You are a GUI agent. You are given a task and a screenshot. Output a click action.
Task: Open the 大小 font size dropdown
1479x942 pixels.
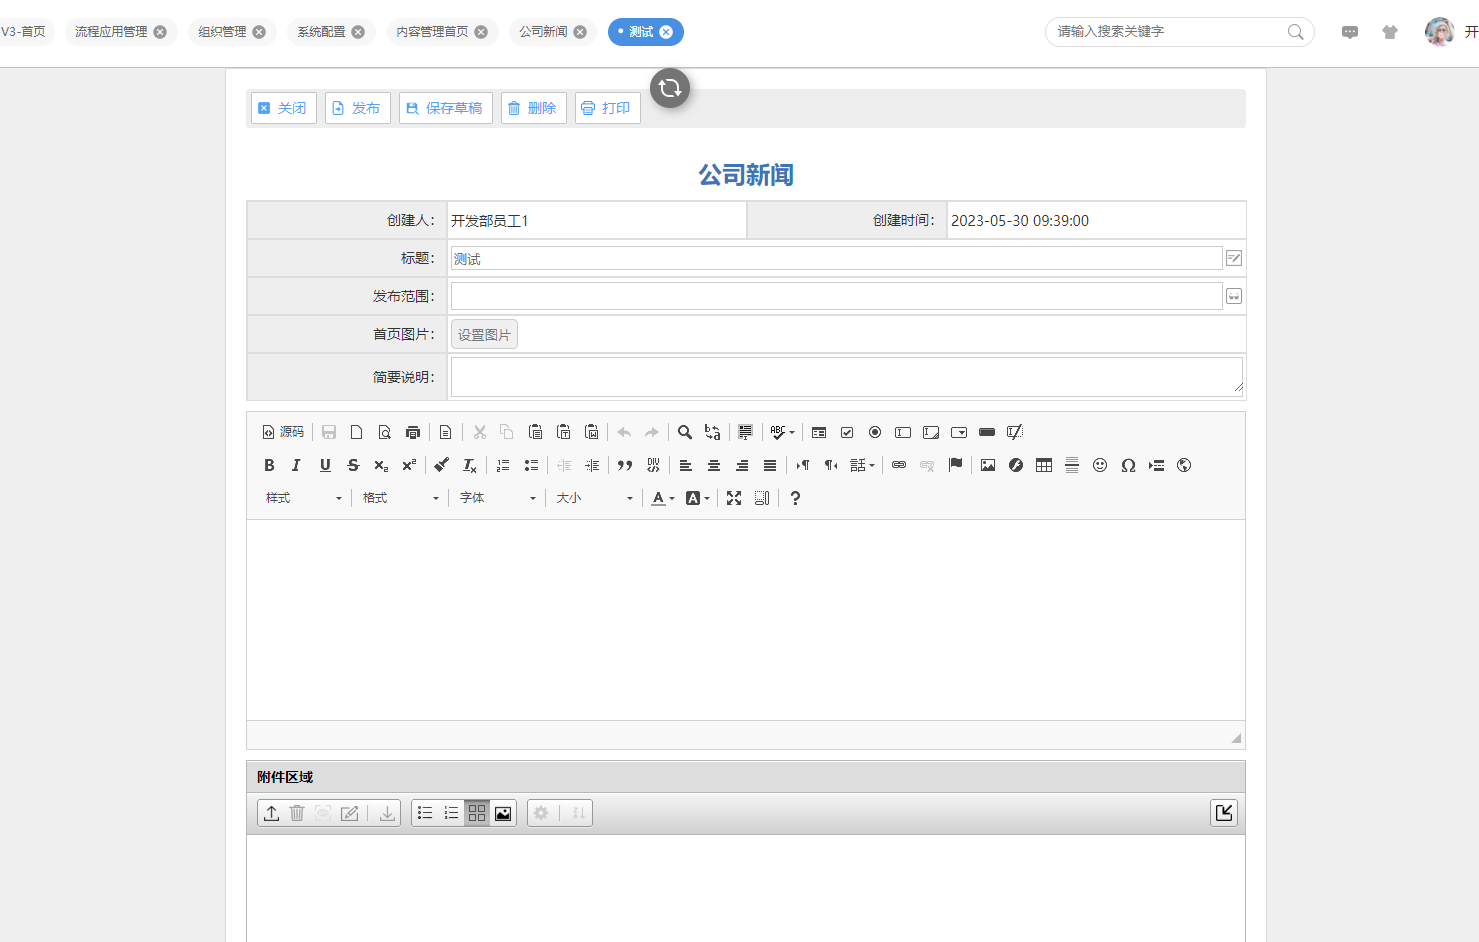(594, 498)
